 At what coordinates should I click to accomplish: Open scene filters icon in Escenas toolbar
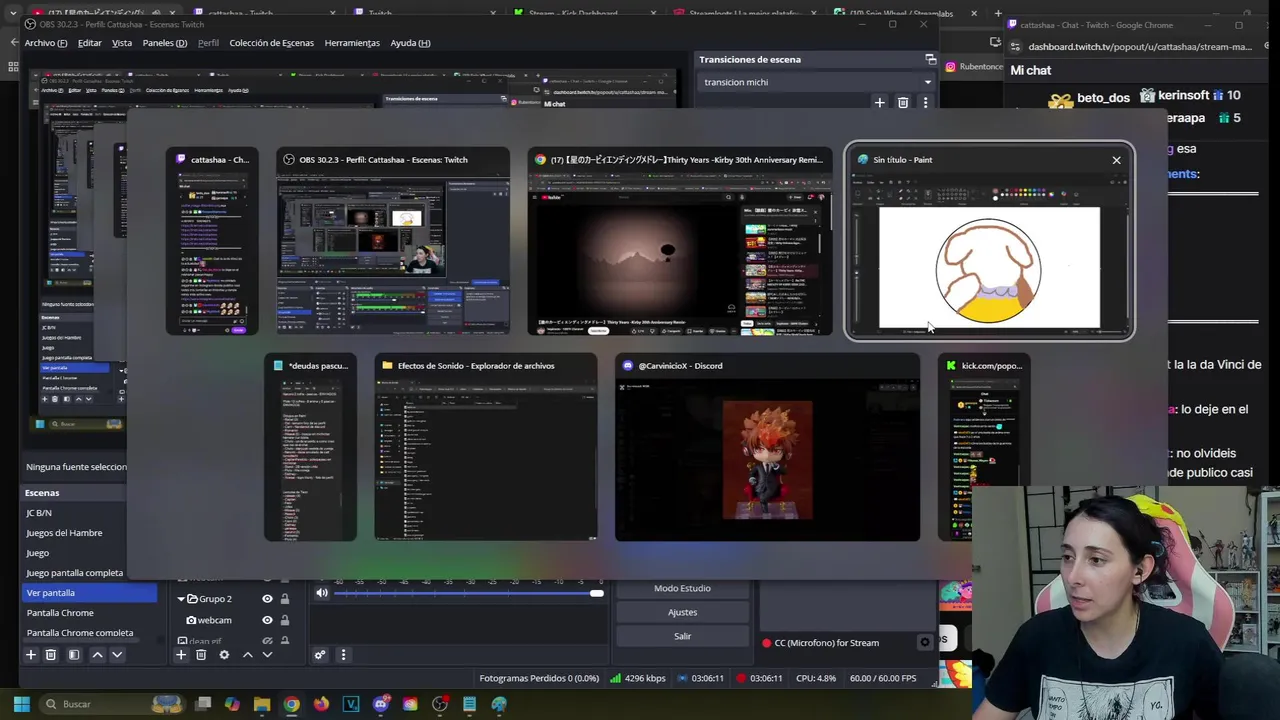point(74,655)
